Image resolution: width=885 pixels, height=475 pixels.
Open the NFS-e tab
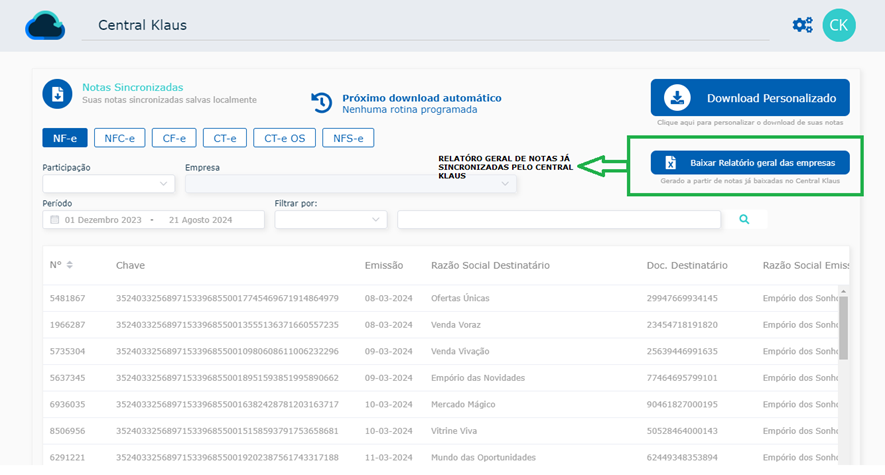pyautogui.click(x=348, y=138)
